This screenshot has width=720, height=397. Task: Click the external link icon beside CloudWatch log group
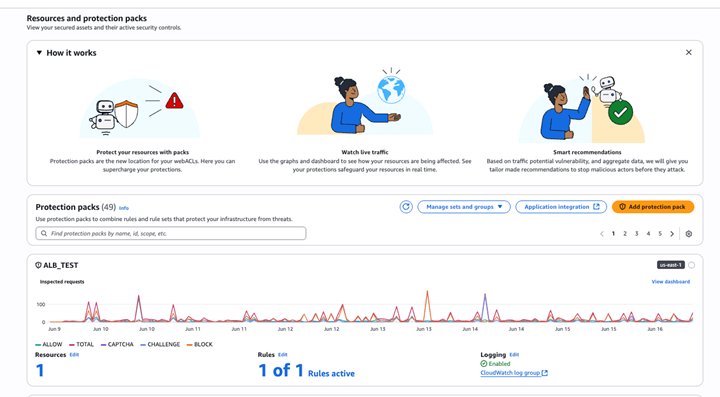tap(545, 373)
